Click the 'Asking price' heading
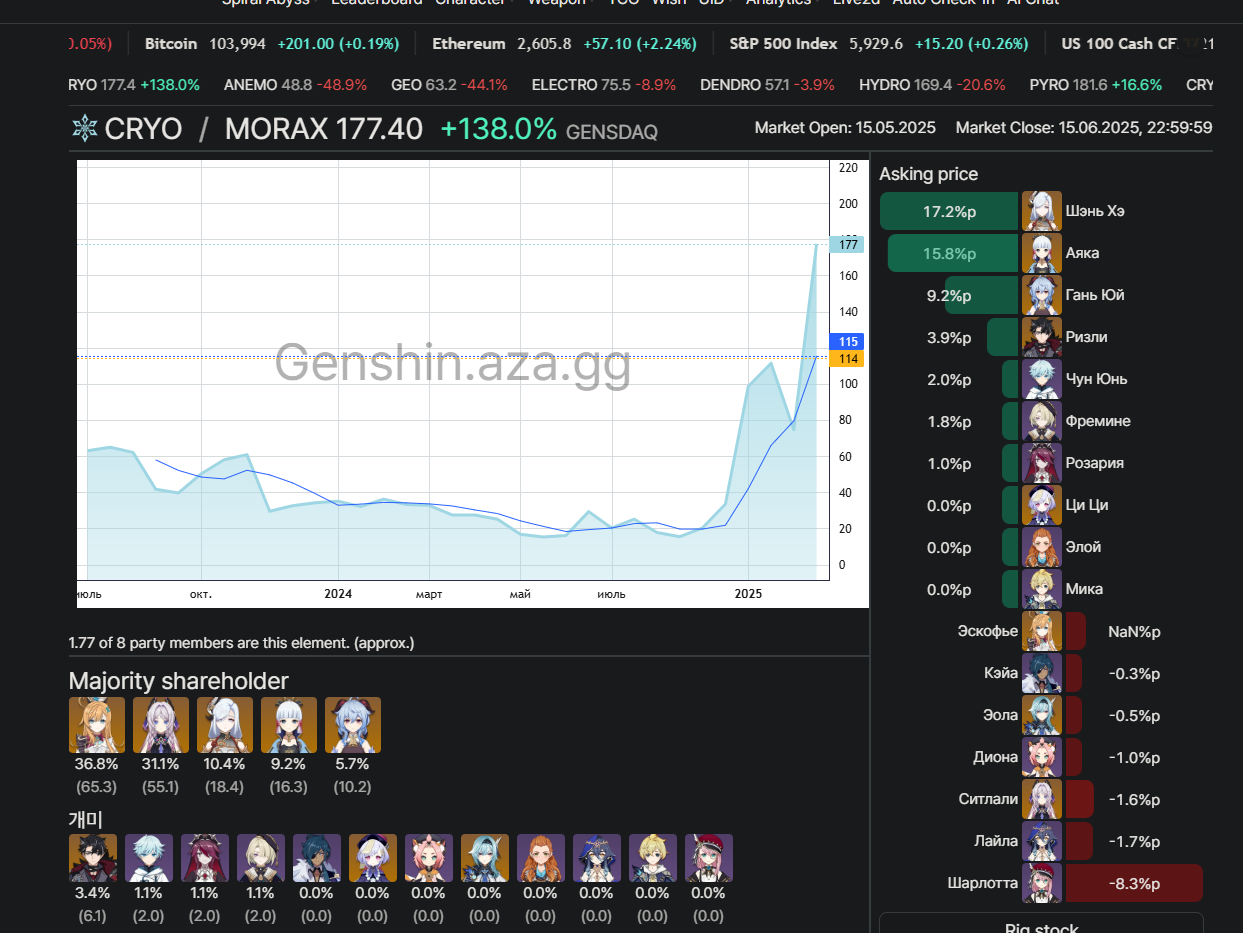This screenshot has width=1243, height=933. tap(928, 174)
